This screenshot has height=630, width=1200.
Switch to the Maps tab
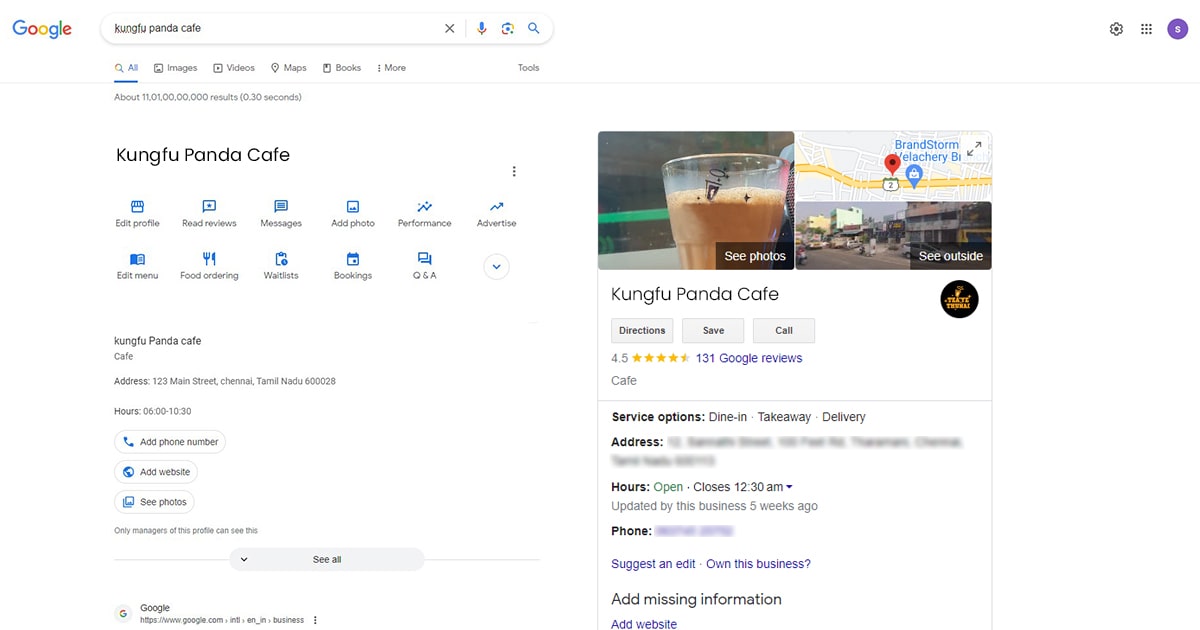(288, 68)
